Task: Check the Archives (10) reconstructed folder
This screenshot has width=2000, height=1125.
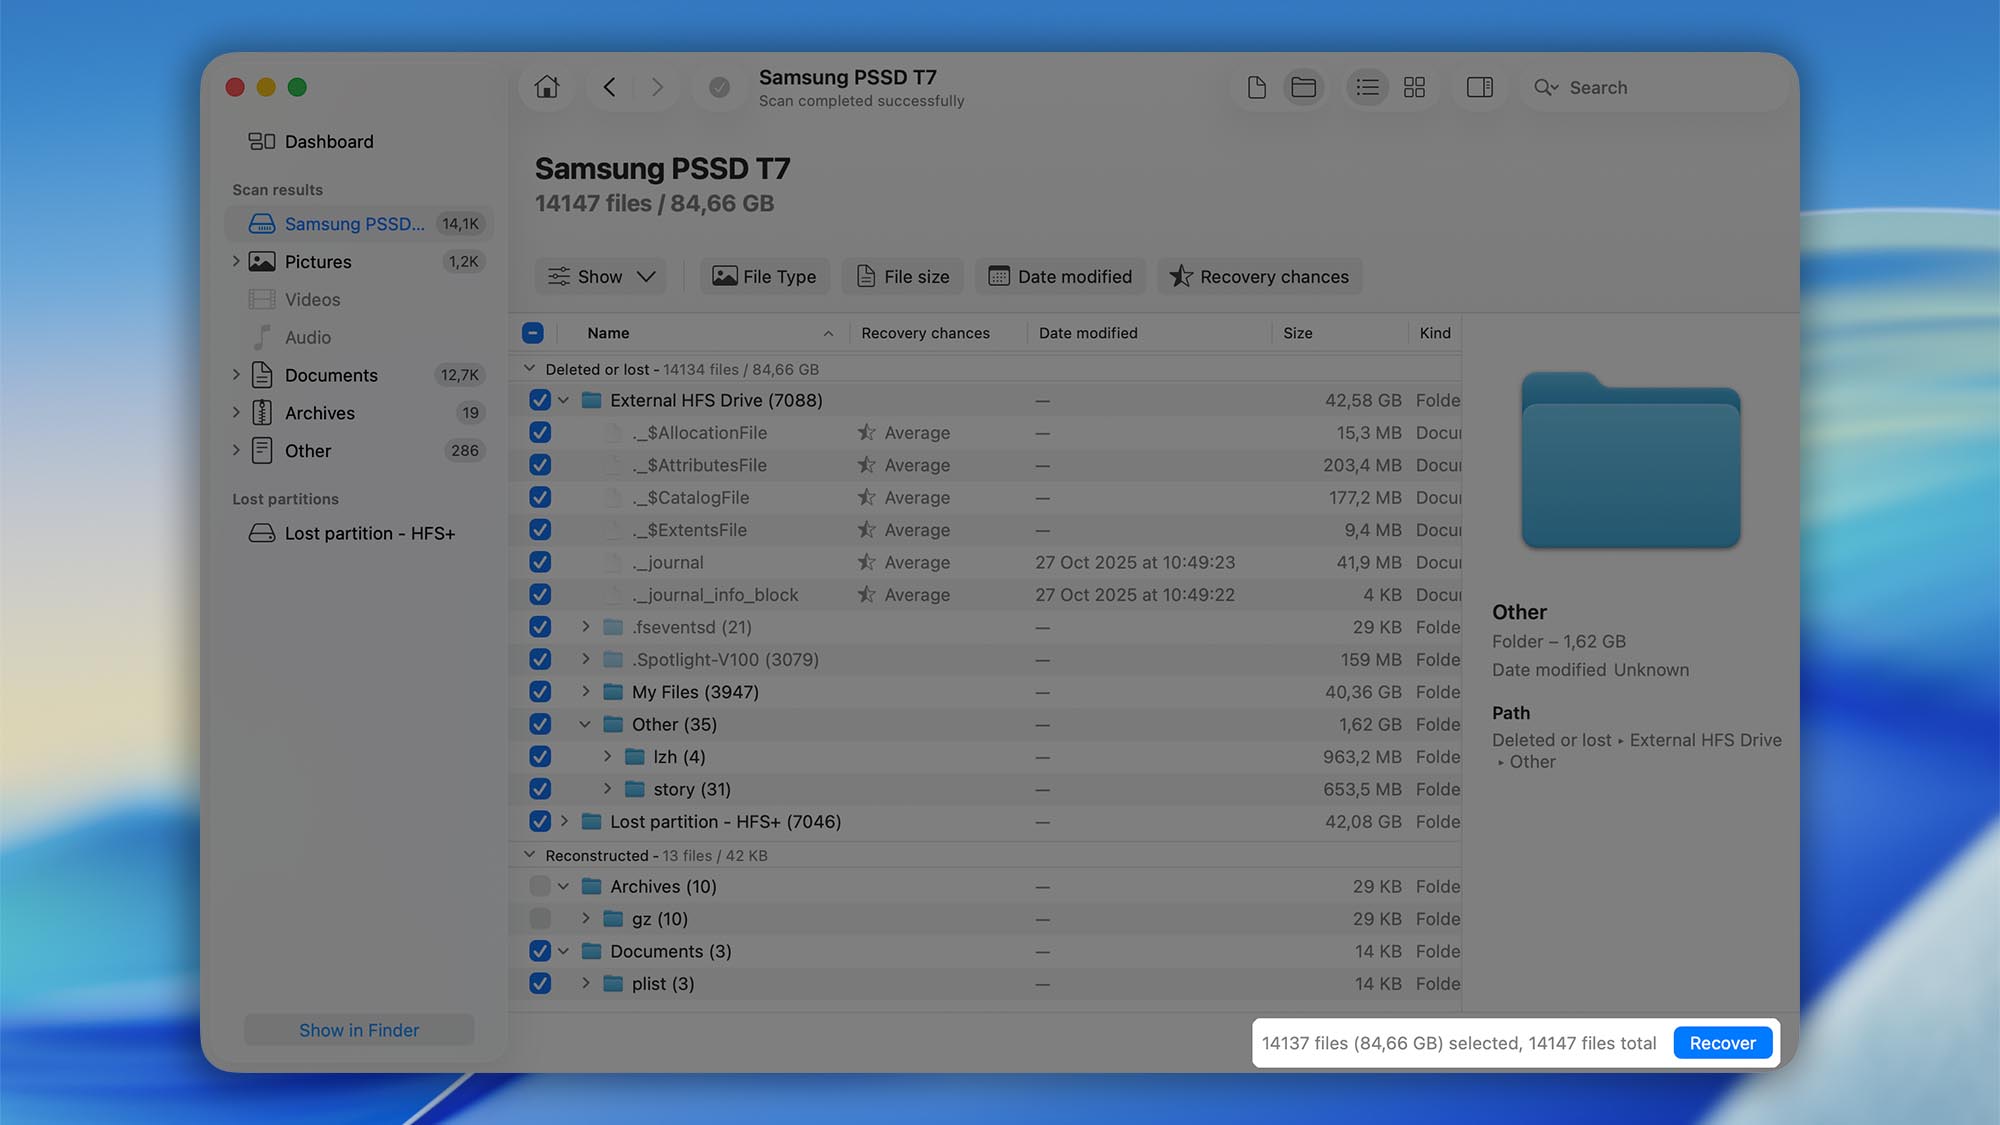Action: [x=539, y=886]
